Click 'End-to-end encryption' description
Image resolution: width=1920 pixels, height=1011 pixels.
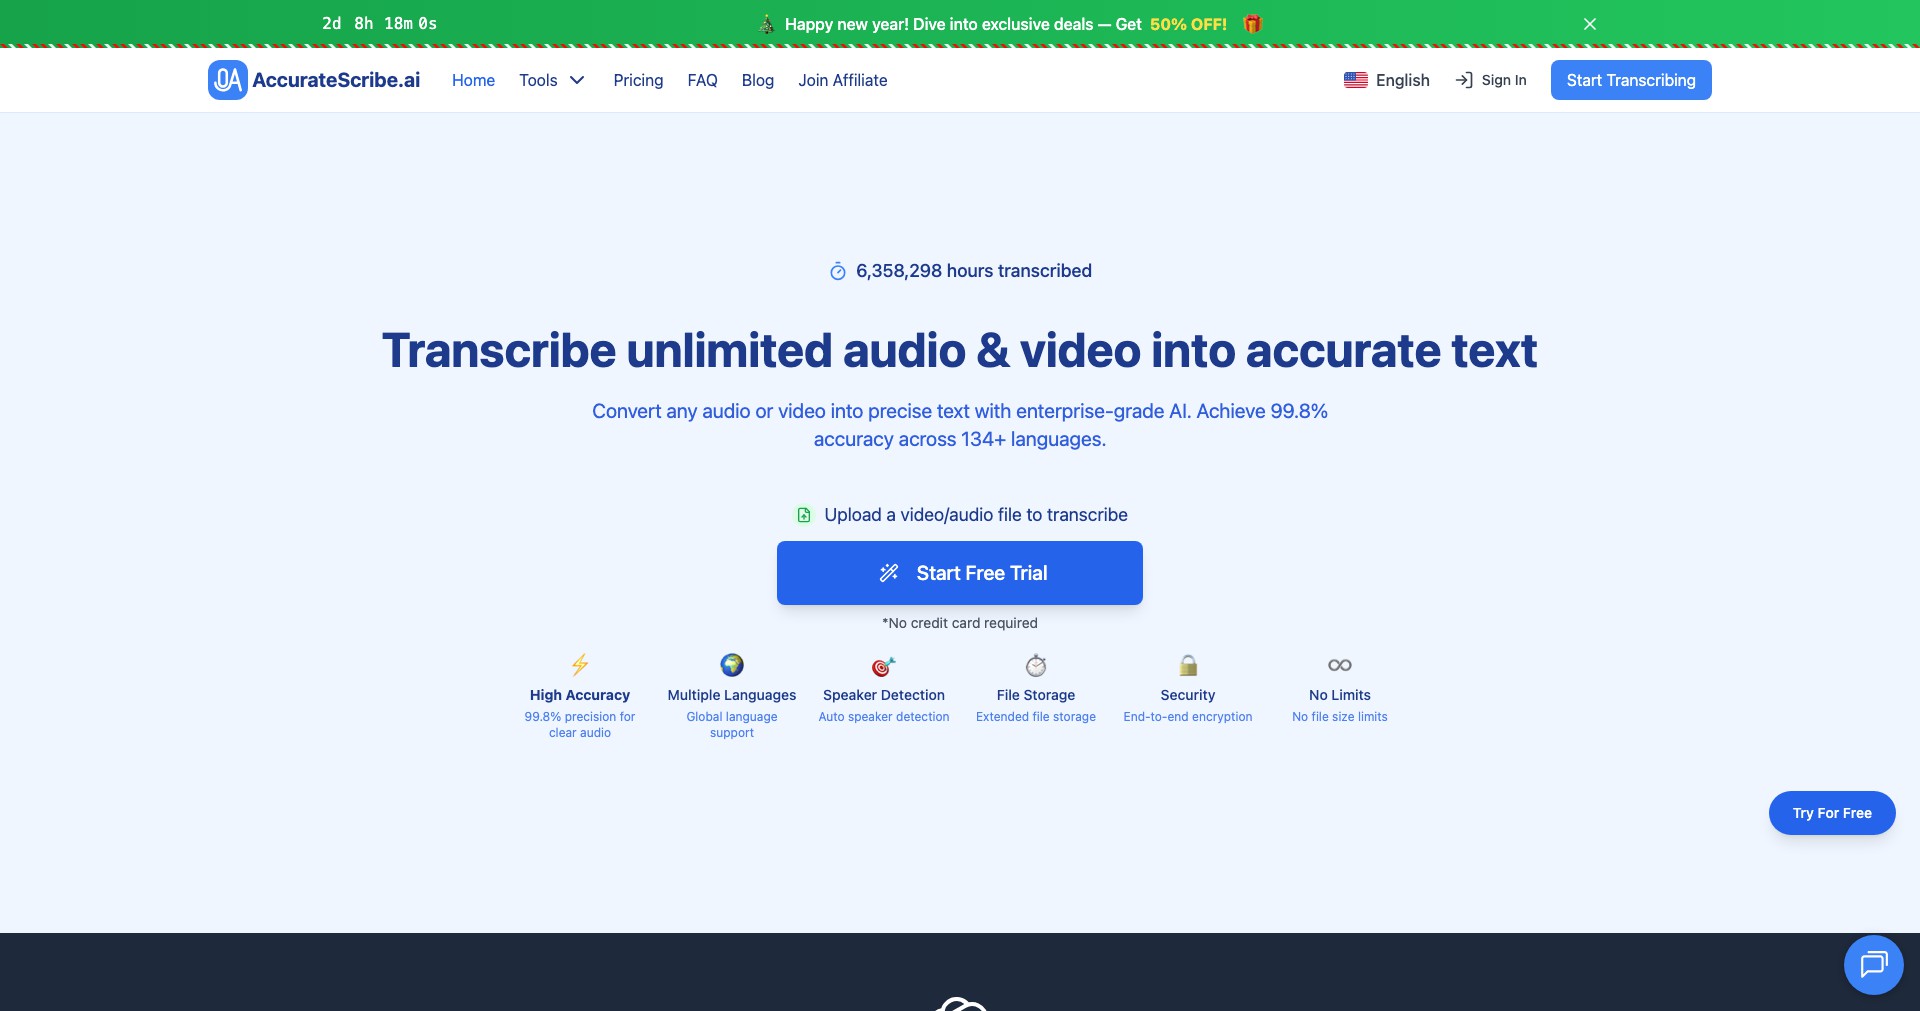pyautogui.click(x=1188, y=717)
